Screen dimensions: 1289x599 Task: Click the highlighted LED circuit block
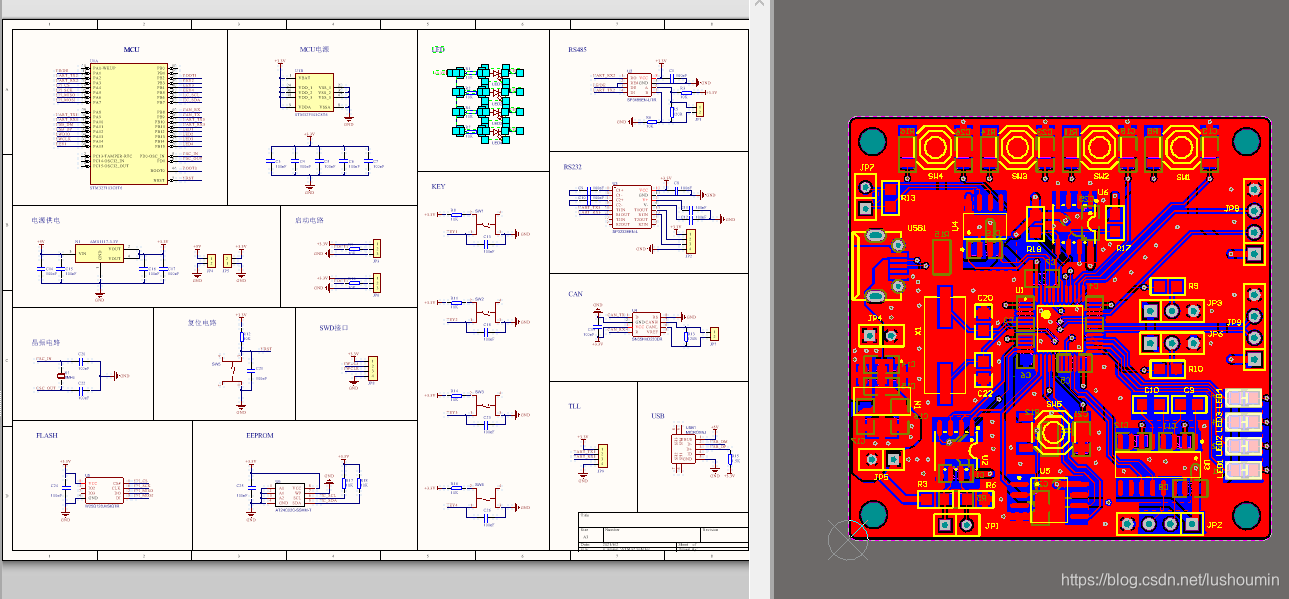pos(482,102)
